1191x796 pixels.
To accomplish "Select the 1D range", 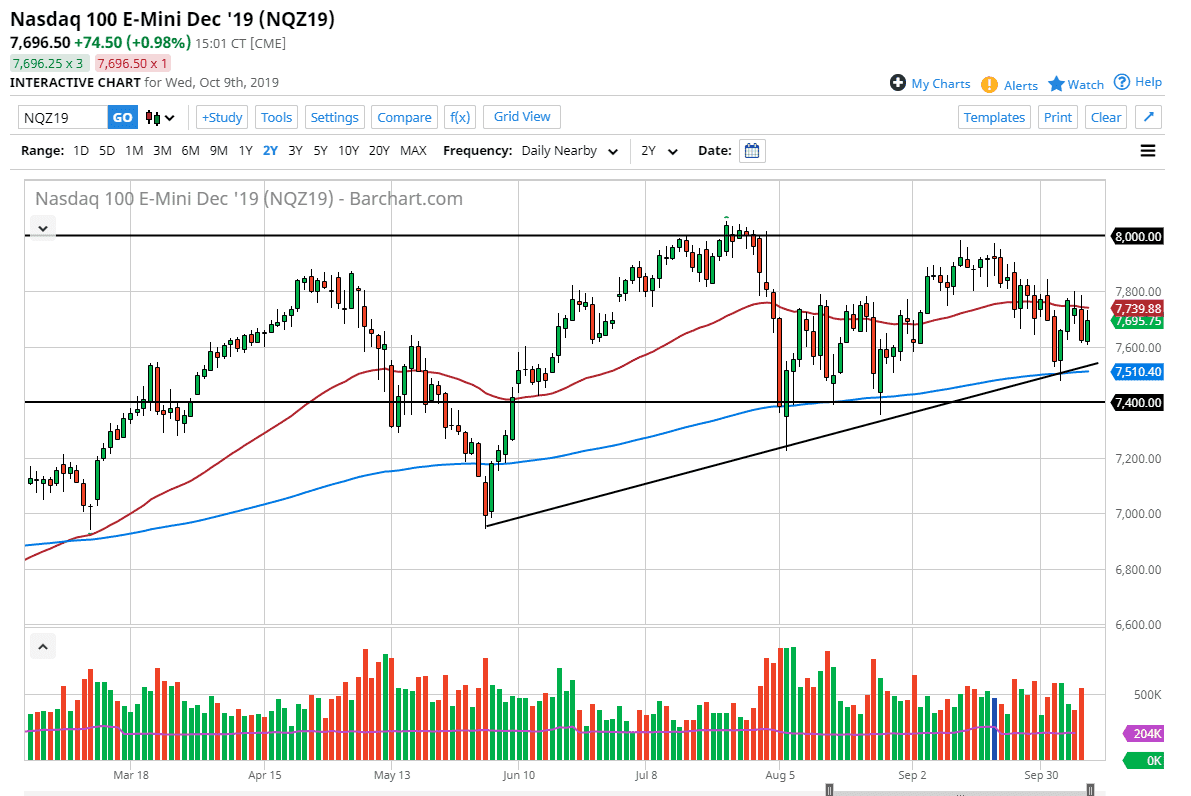I will point(81,150).
